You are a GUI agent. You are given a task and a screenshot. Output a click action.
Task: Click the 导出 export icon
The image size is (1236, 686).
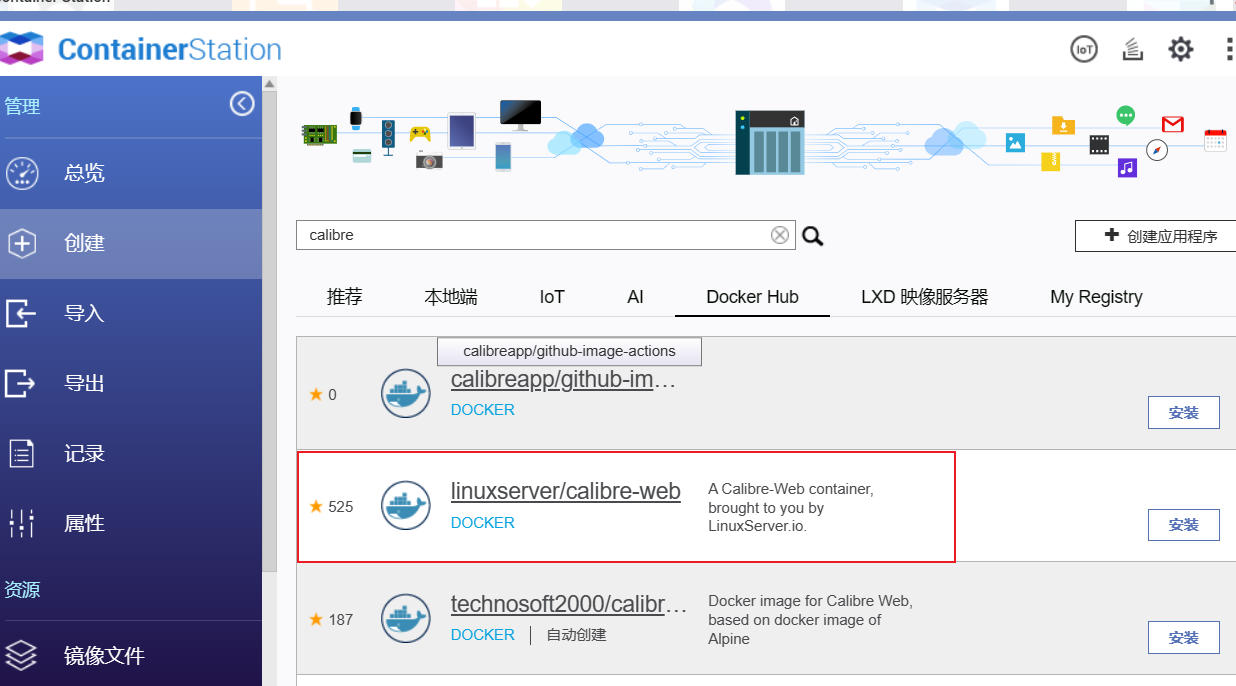tap(21, 383)
